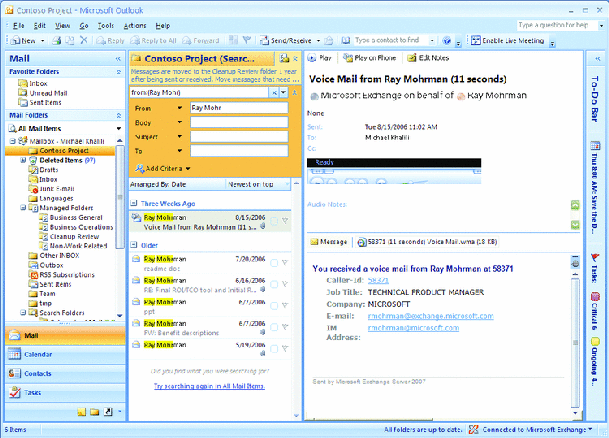Toggle category box on readme doc message

click(x=274, y=263)
